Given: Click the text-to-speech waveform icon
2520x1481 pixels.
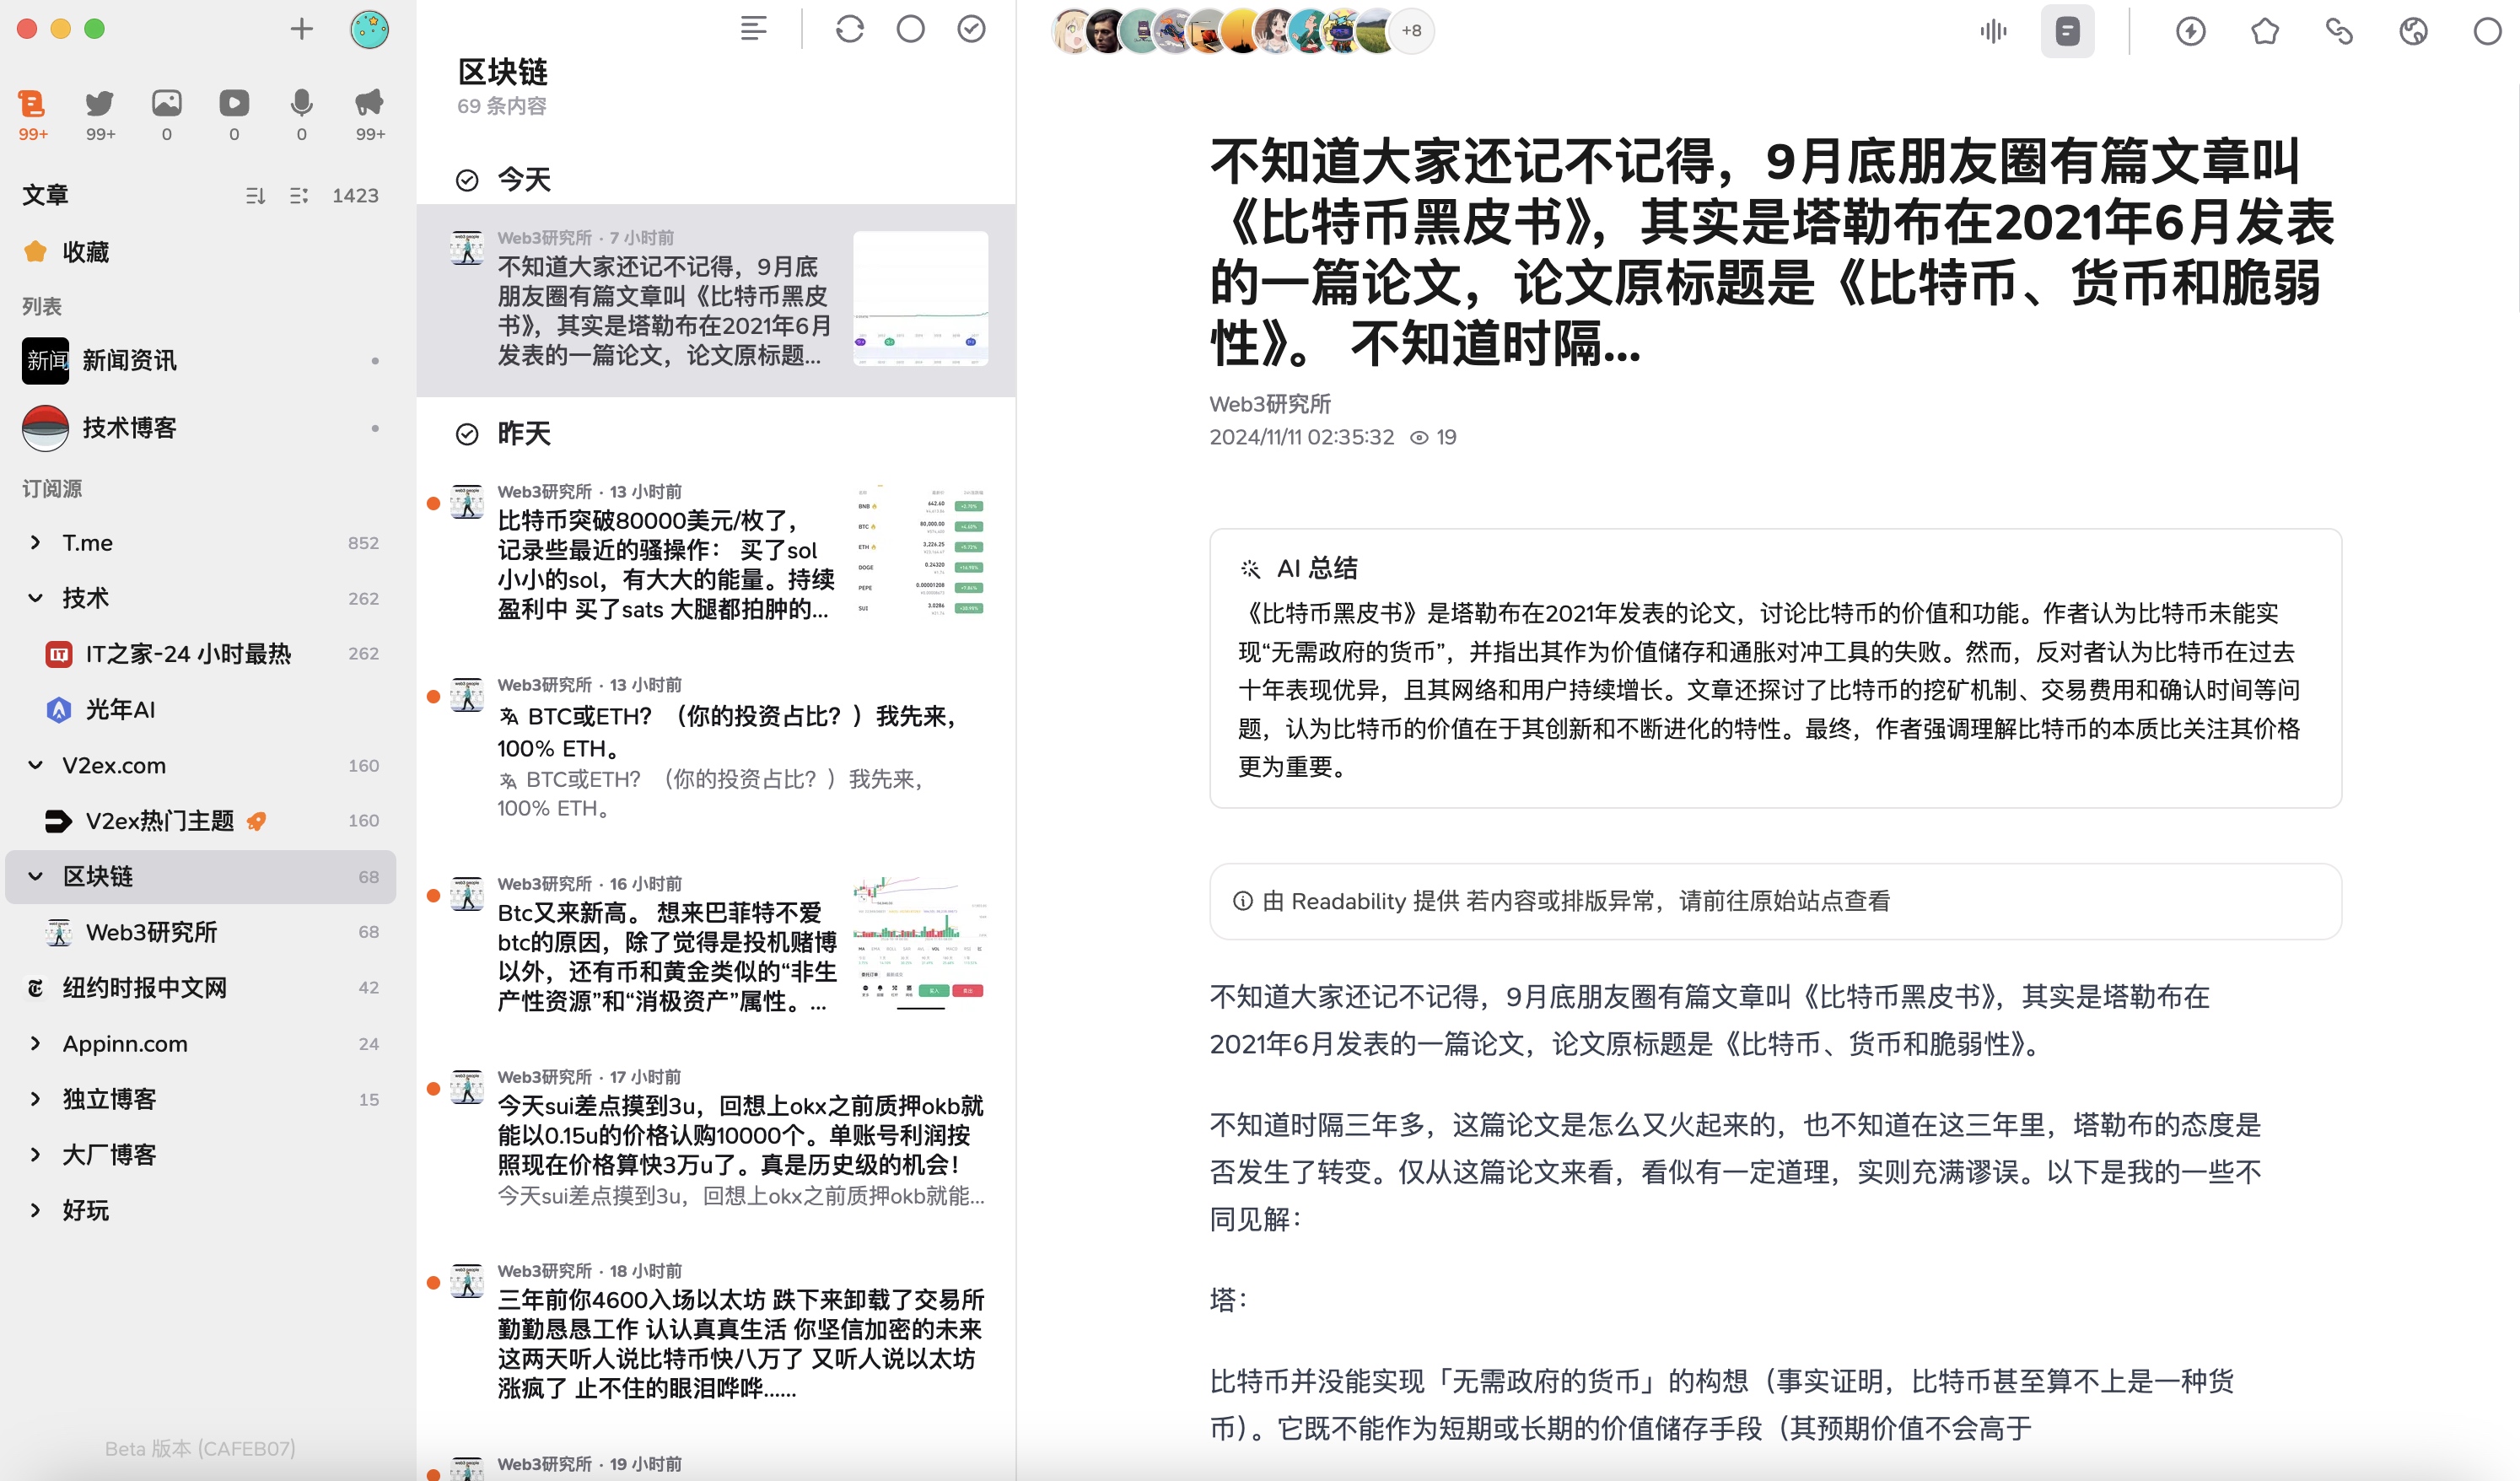Looking at the screenshot, I should tap(1993, 31).
